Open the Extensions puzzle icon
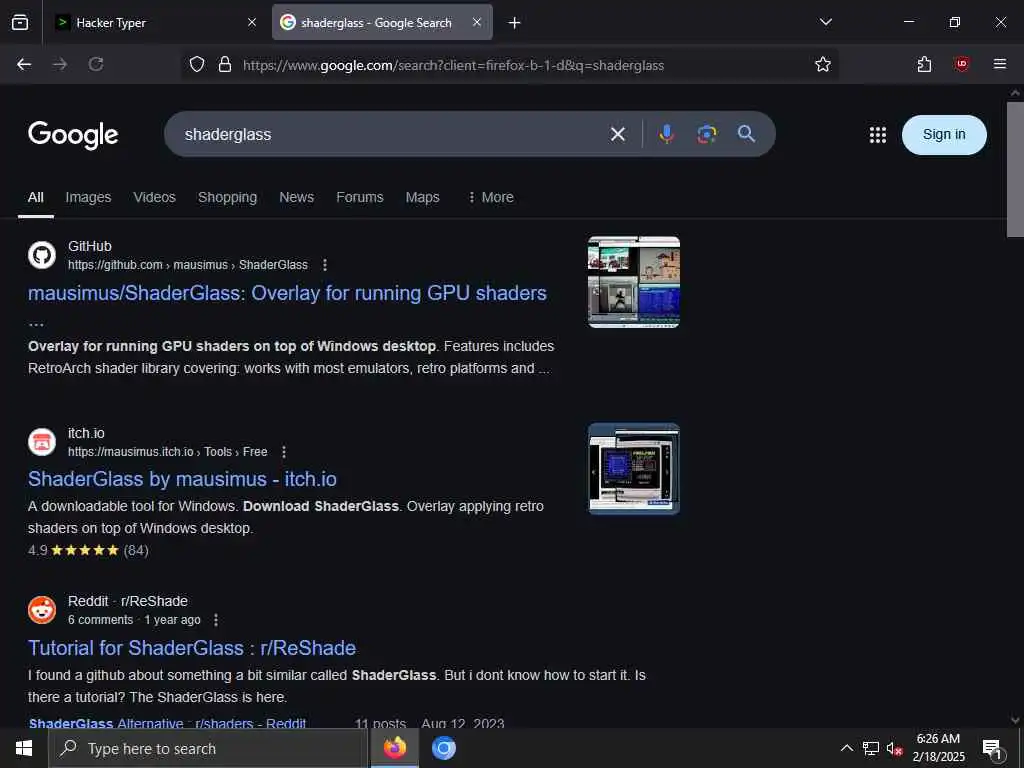 tap(924, 64)
